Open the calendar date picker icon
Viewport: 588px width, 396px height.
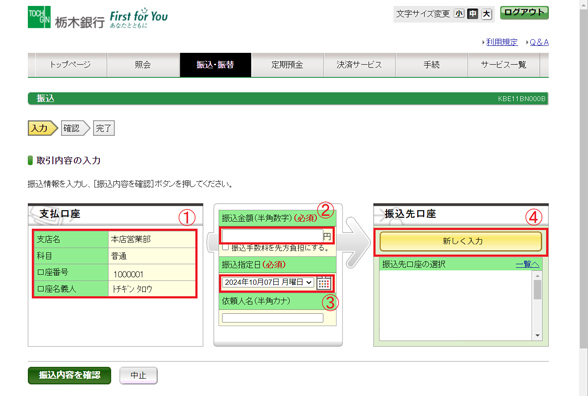[x=324, y=283]
